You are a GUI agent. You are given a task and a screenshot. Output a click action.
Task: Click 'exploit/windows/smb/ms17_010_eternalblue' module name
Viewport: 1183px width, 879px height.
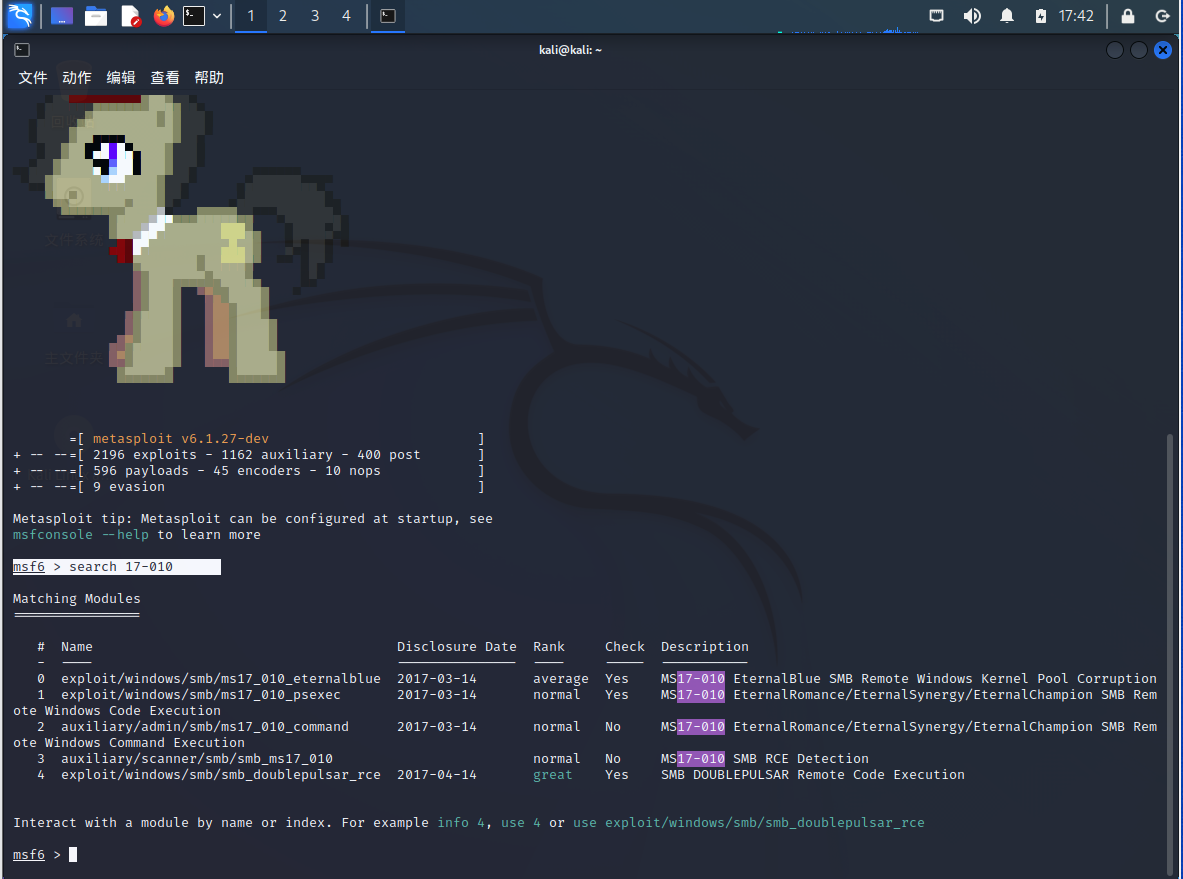pos(220,678)
